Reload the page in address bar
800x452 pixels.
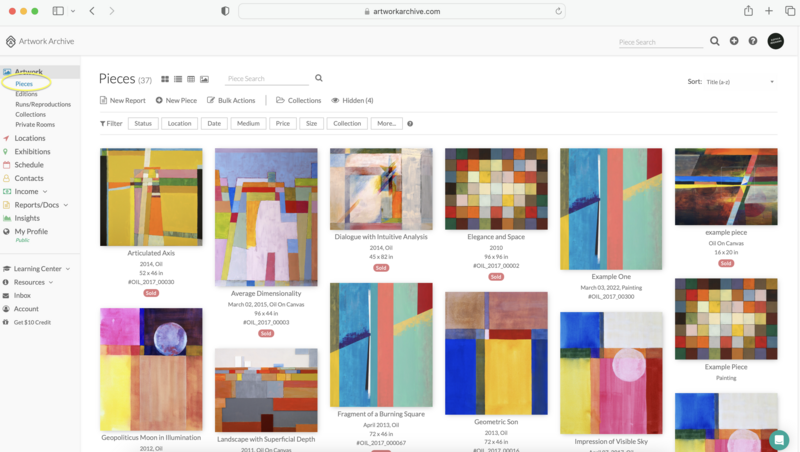(558, 11)
